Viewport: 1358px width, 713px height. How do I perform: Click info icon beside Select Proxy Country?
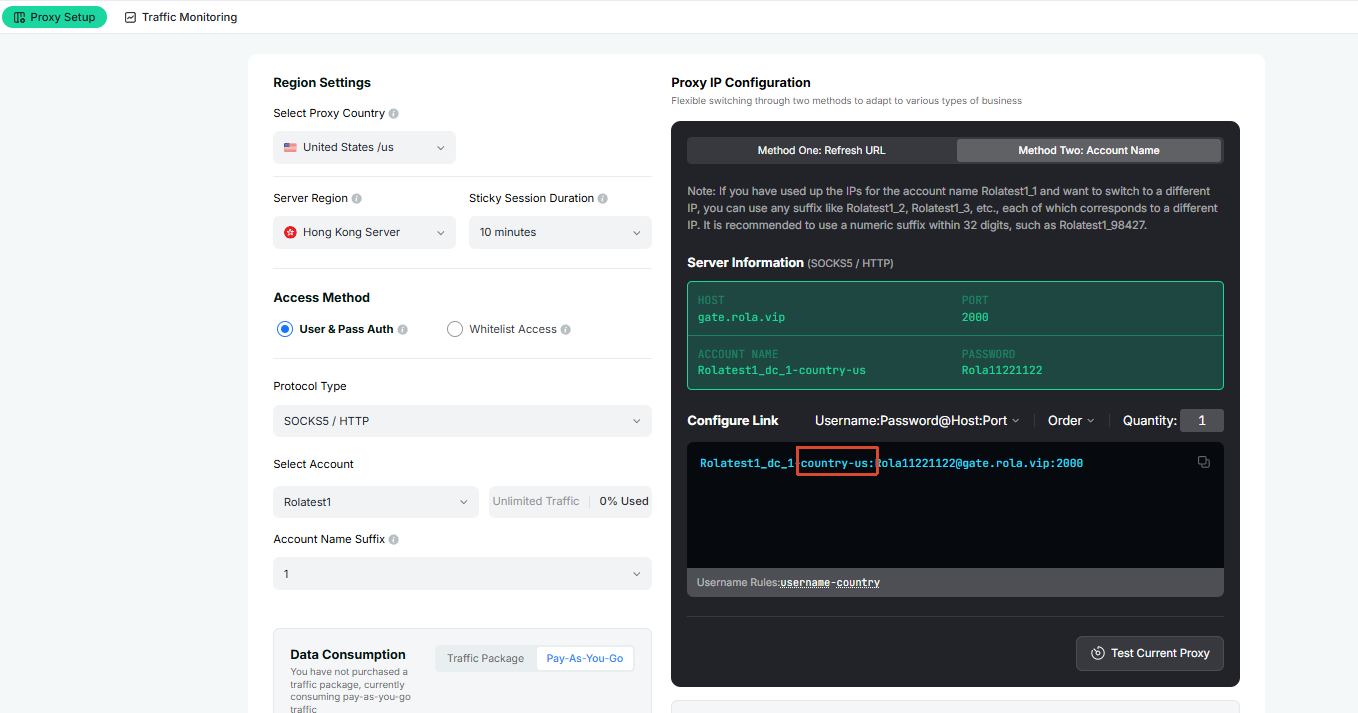[393, 114]
